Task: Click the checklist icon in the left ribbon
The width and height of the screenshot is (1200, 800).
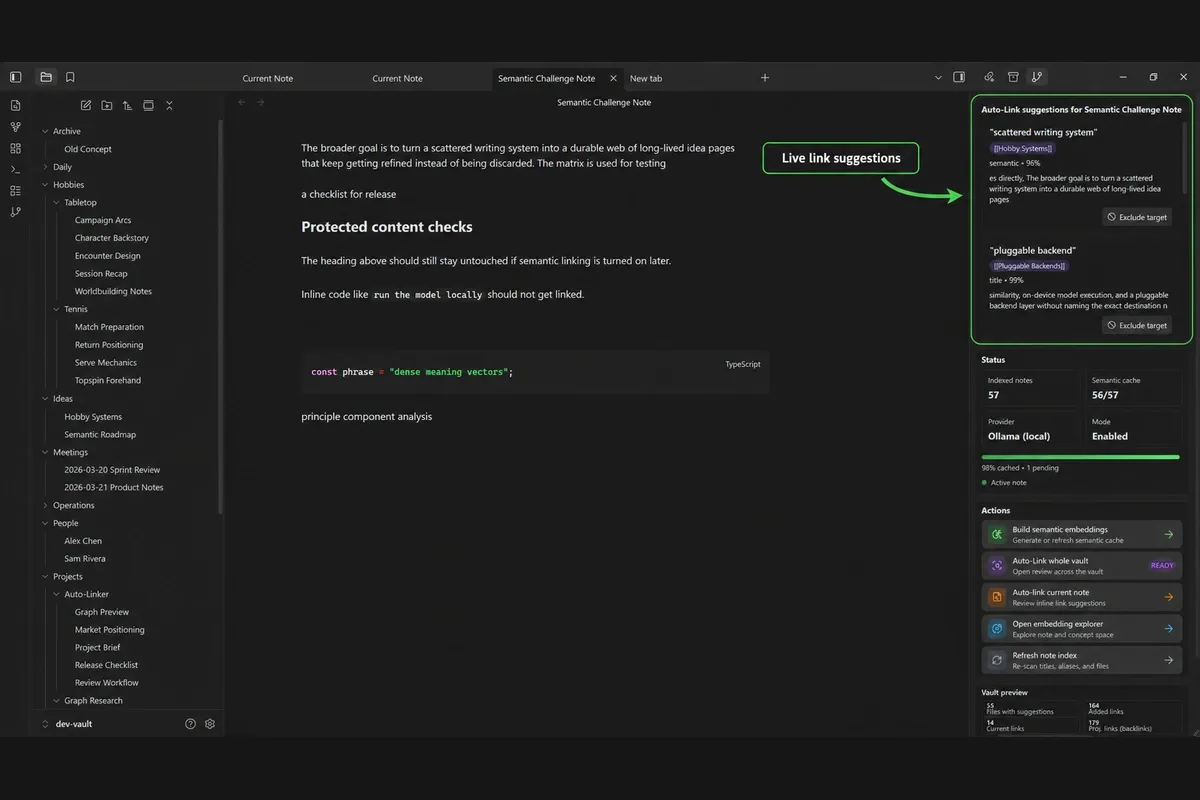Action: tap(15, 190)
